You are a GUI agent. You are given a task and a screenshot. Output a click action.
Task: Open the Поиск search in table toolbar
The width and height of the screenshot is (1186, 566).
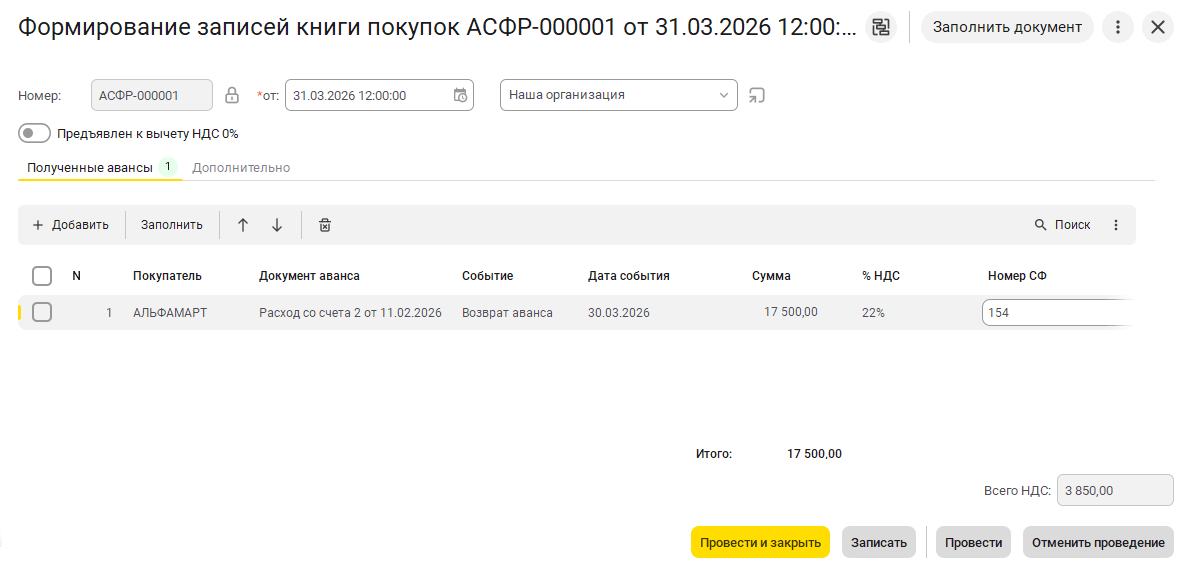tap(1062, 225)
